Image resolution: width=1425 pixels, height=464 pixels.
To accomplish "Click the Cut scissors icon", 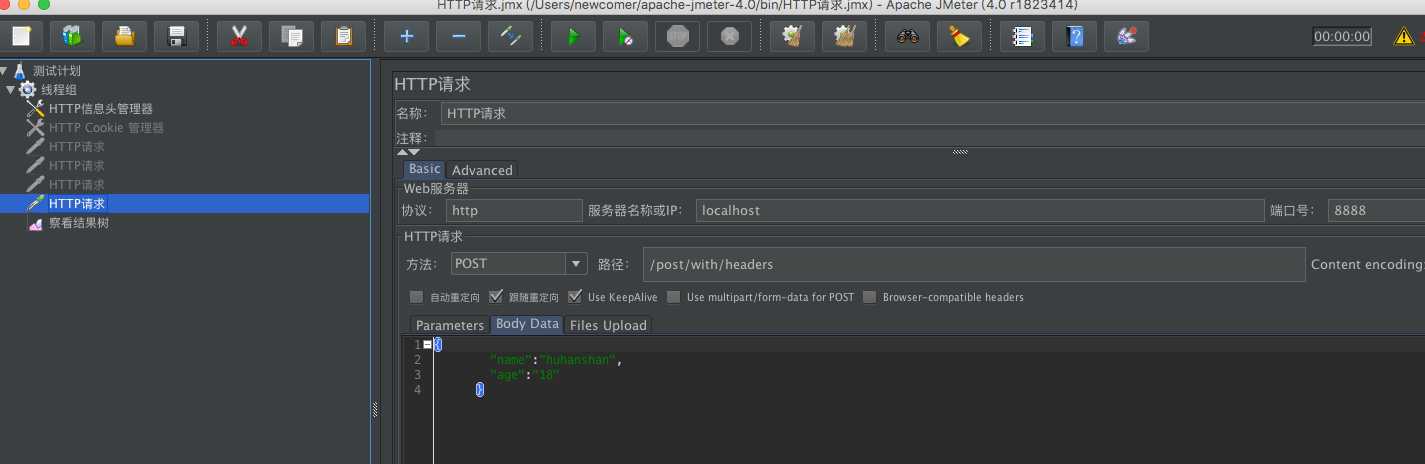I will click(x=239, y=36).
